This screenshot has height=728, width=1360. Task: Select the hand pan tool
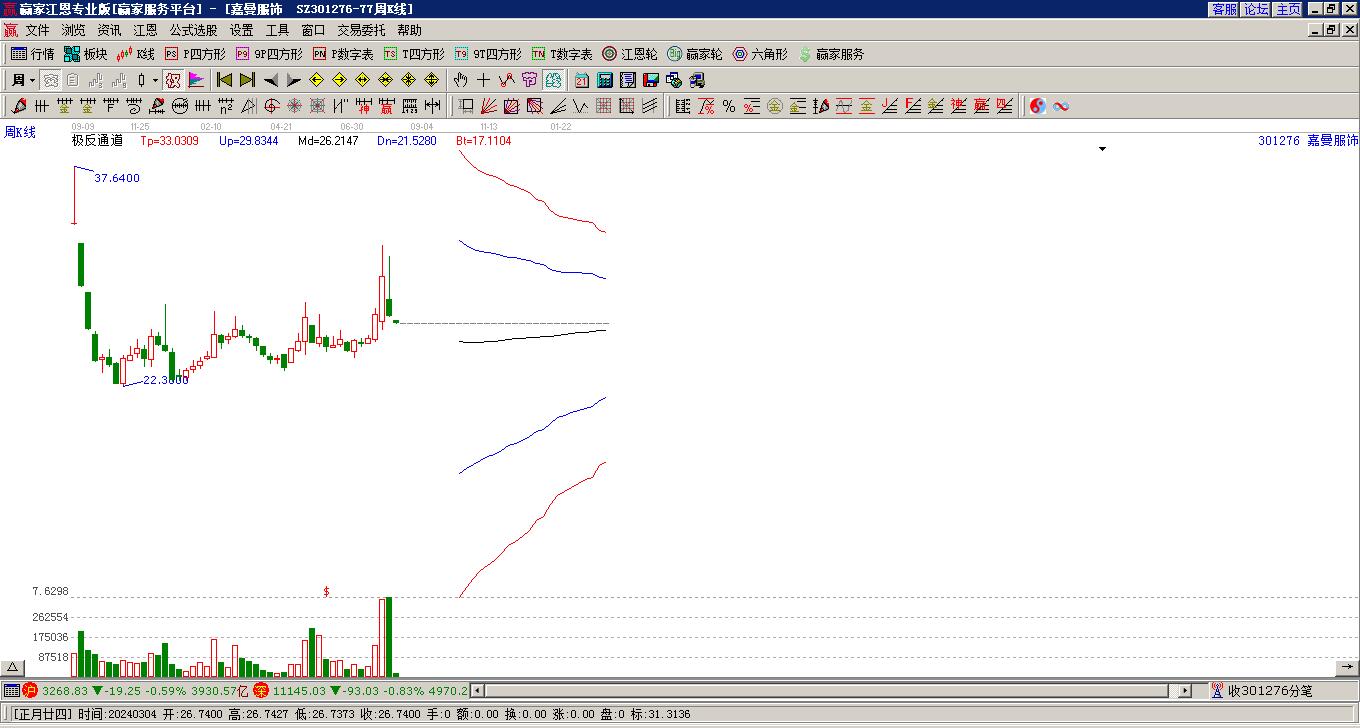[x=460, y=80]
